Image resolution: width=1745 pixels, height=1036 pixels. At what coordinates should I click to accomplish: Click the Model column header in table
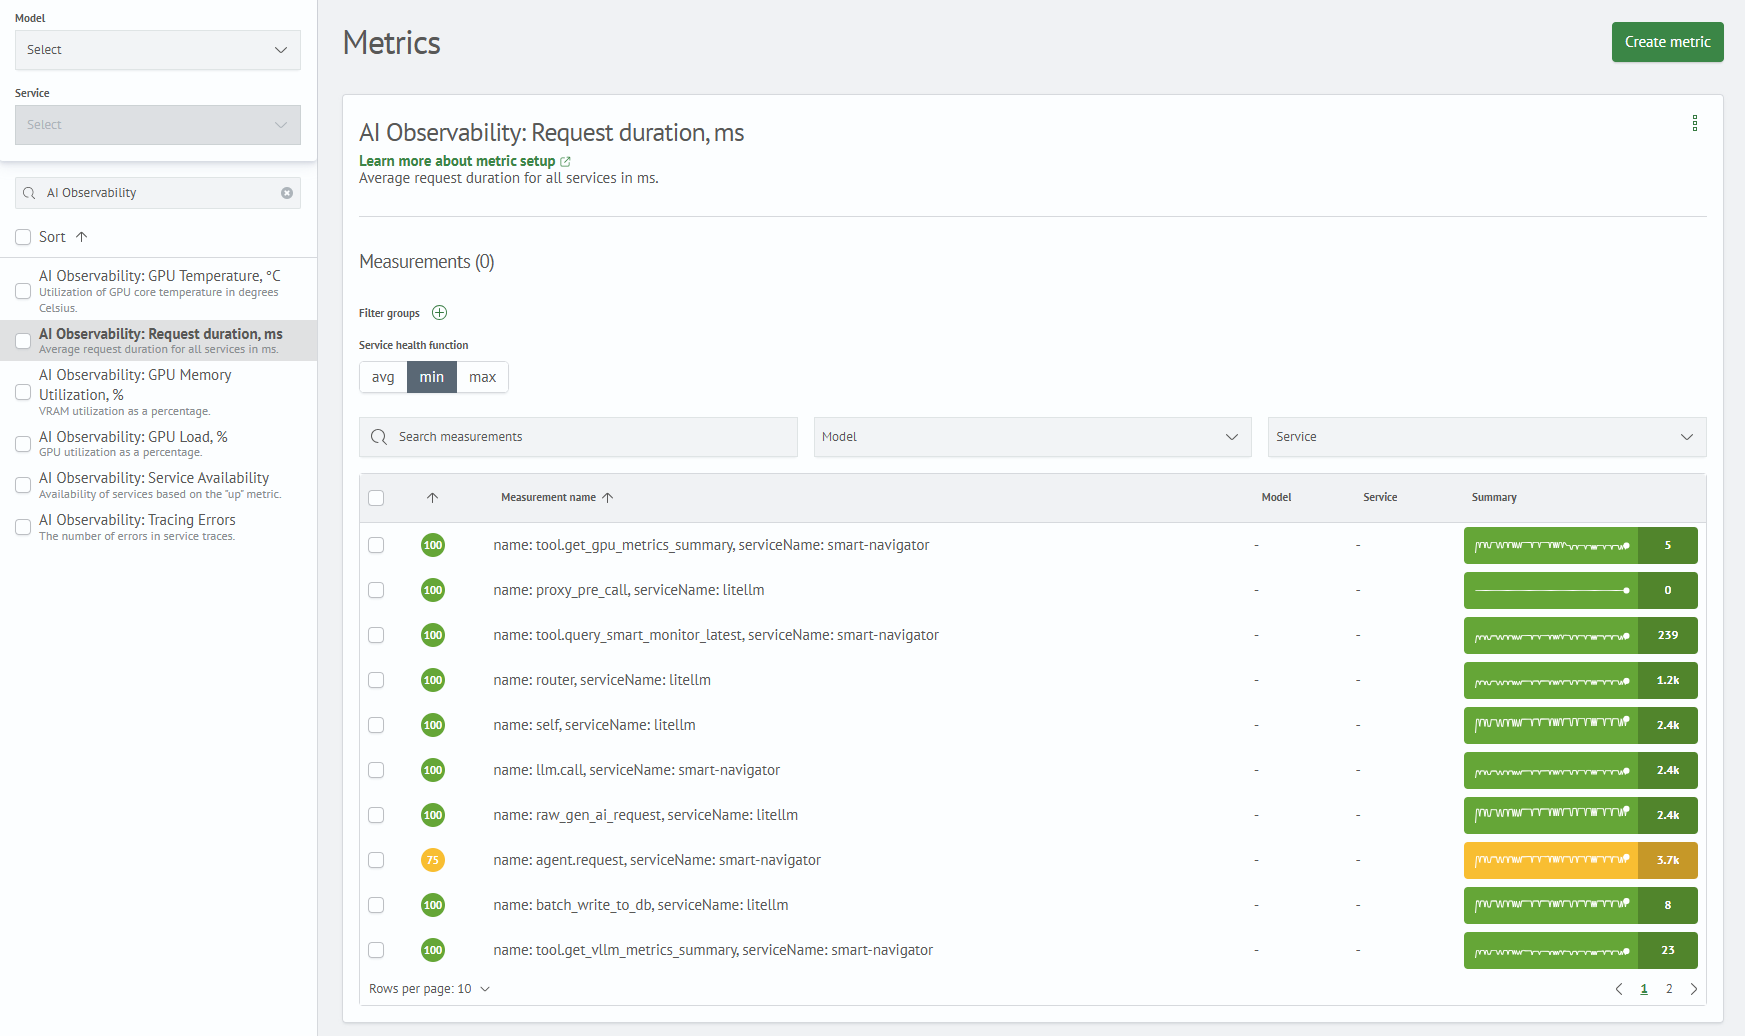[1276, 497]
